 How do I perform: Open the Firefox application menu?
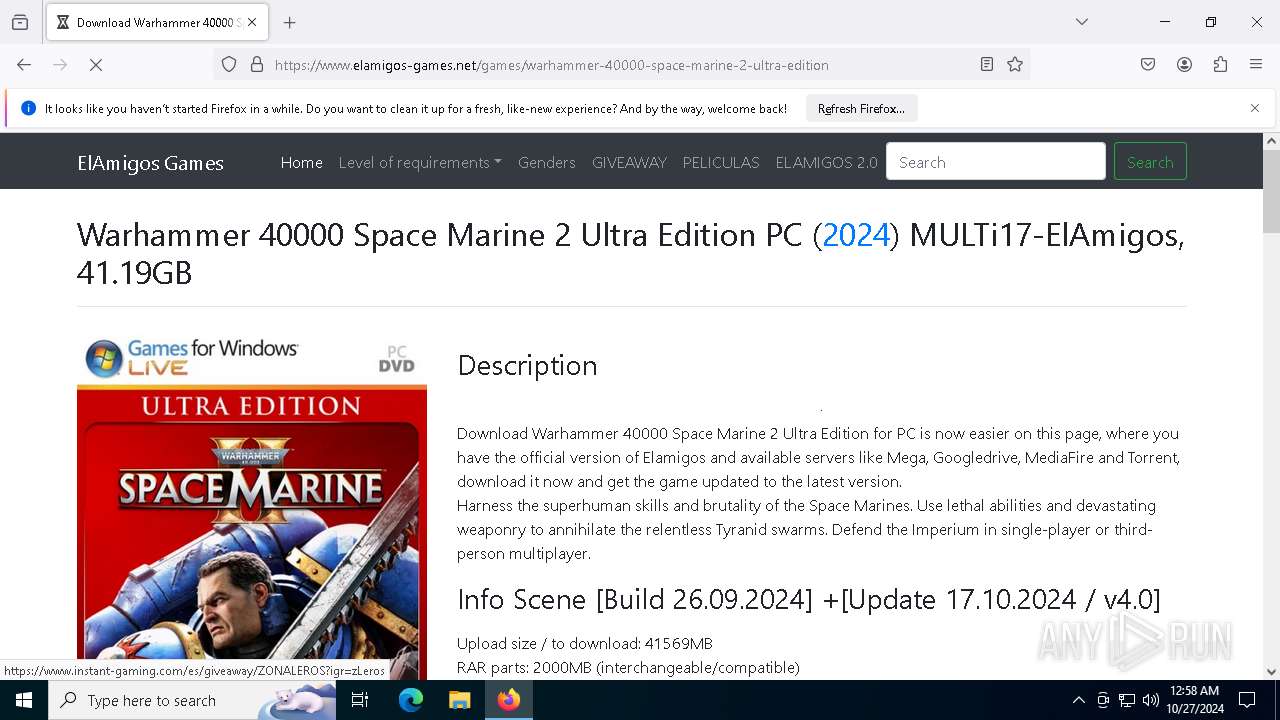pos(1256,65)
